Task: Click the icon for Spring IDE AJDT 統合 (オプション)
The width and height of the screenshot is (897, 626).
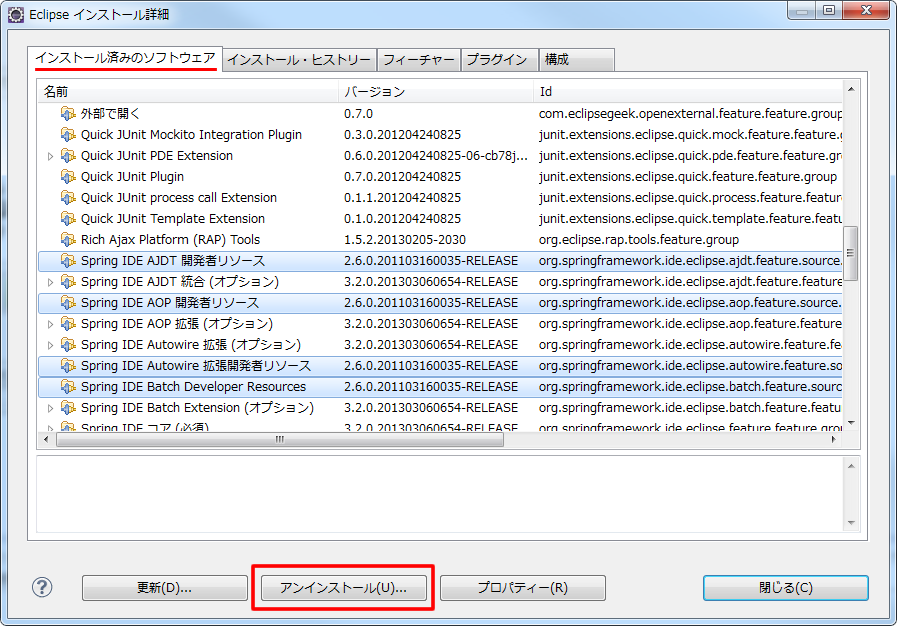Action: [x=68, y=282]
